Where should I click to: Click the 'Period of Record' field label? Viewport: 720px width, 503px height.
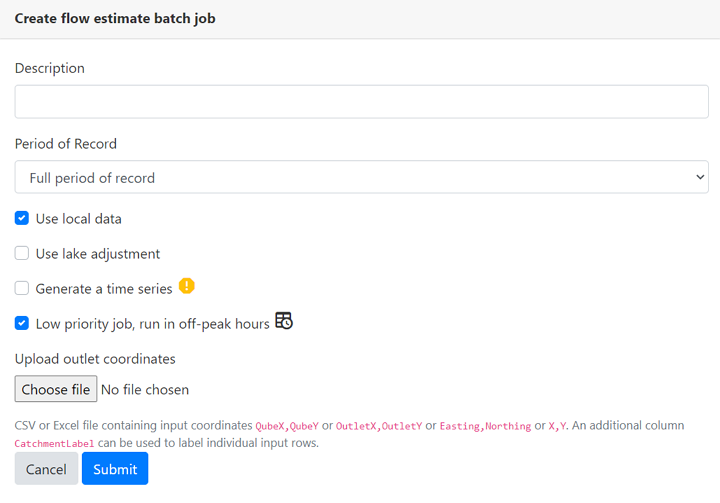[66, 144]
